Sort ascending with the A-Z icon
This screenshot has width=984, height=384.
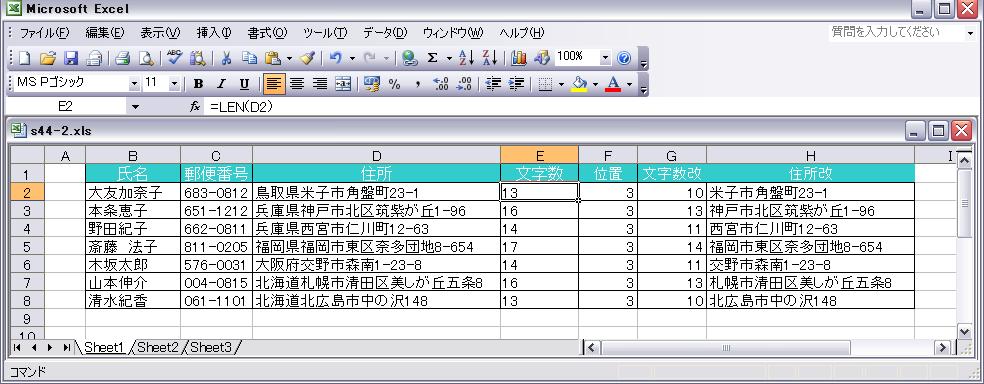pos(466,58)
